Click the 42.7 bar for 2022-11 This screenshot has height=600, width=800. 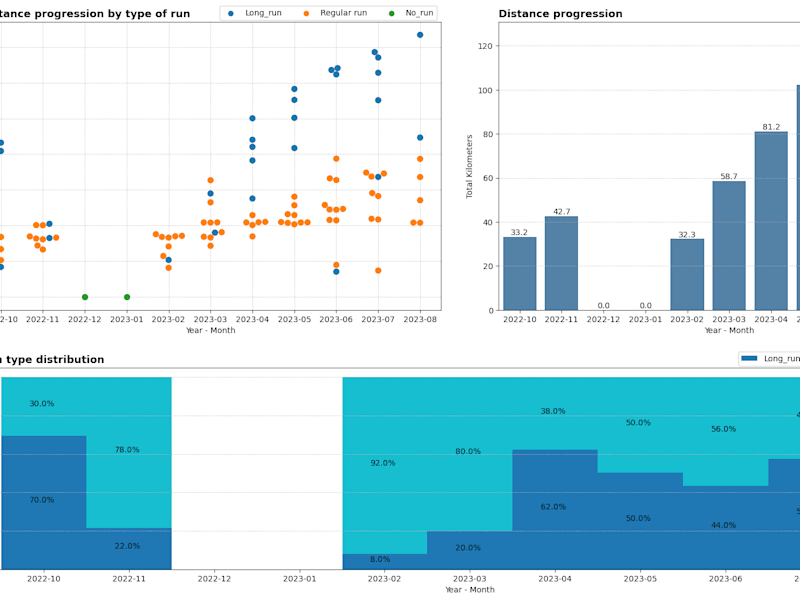point(561,263)
